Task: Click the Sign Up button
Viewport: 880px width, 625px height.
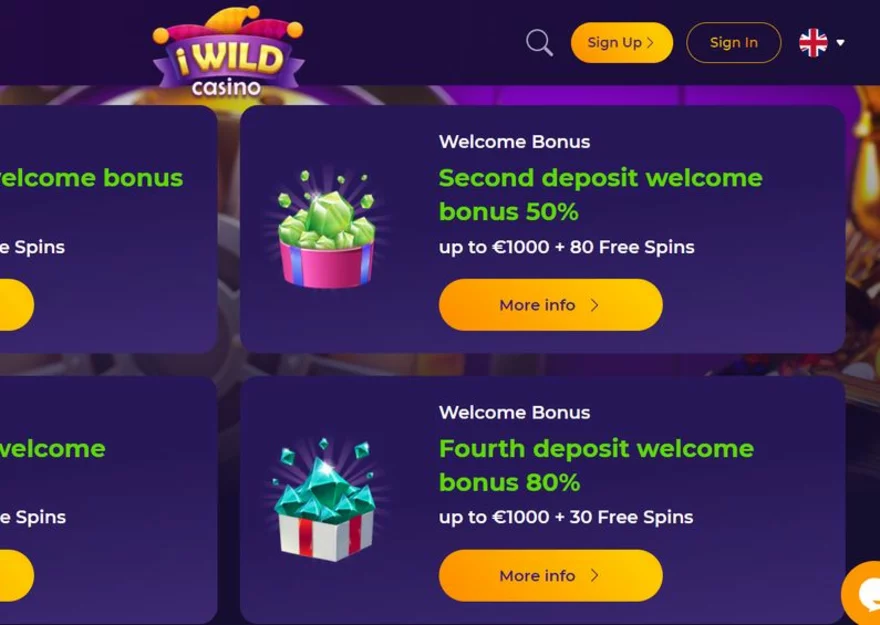Action: (x=622, y=43)
